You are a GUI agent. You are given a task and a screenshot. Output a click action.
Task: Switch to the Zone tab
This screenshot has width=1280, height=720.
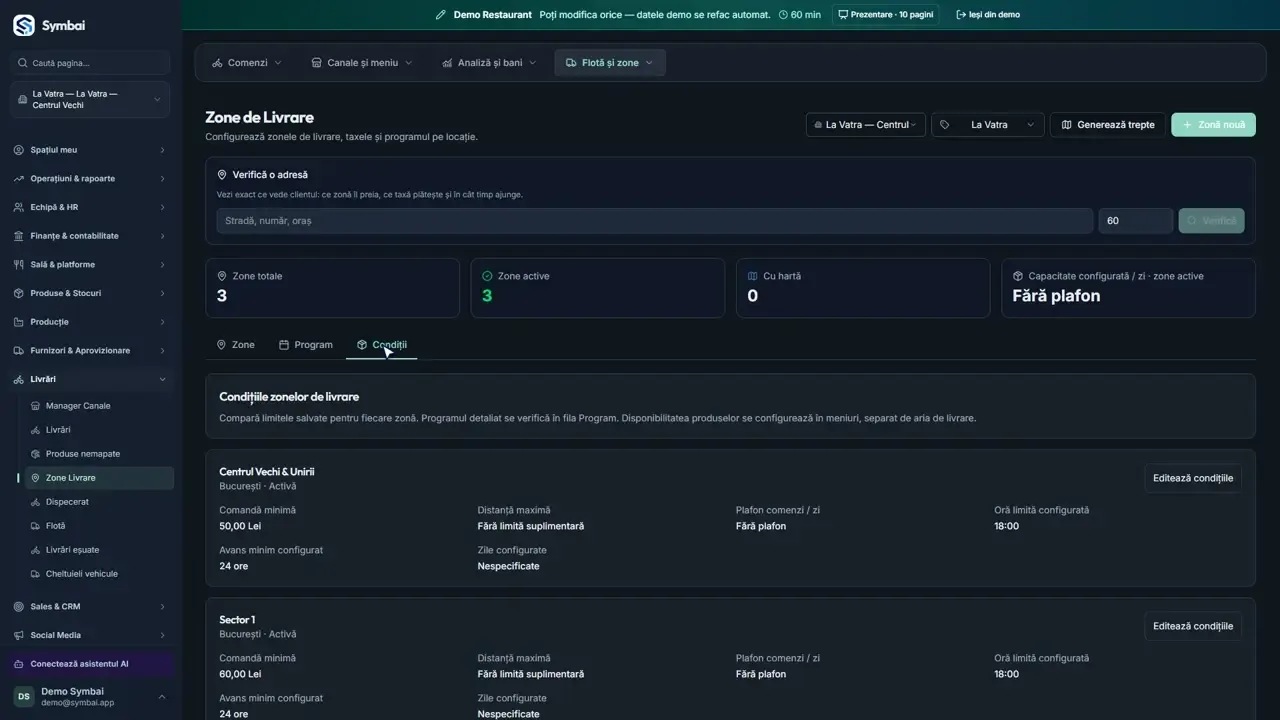pos(236,345)
